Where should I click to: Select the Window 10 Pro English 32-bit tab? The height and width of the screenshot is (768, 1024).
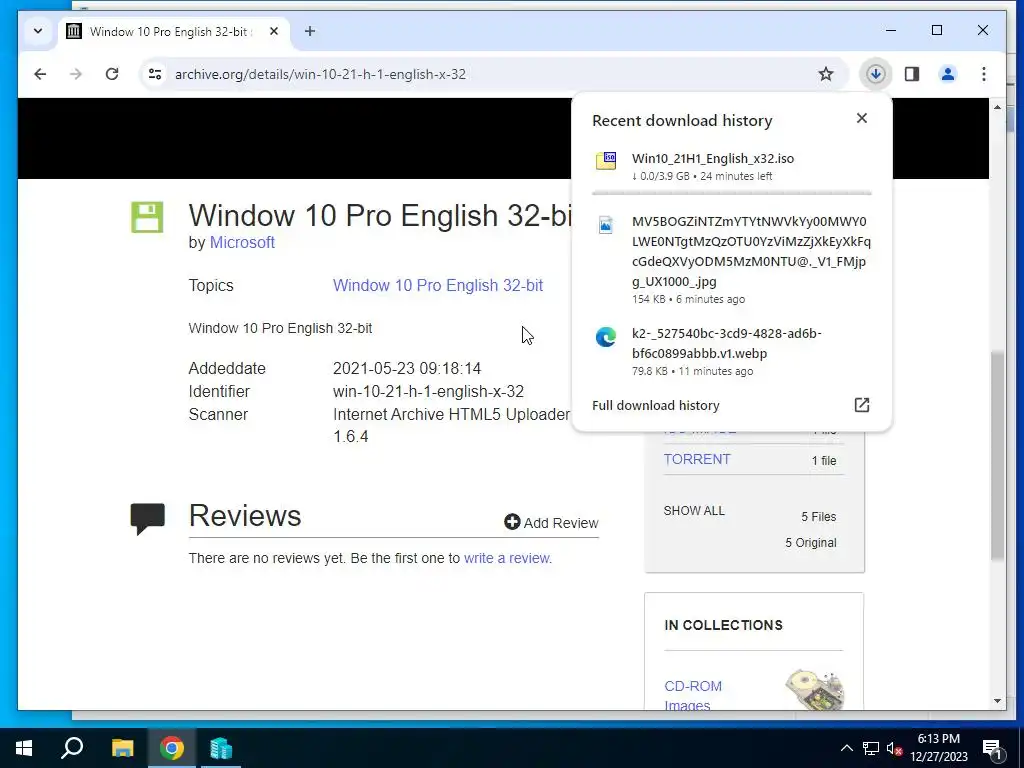pos(174,31)
